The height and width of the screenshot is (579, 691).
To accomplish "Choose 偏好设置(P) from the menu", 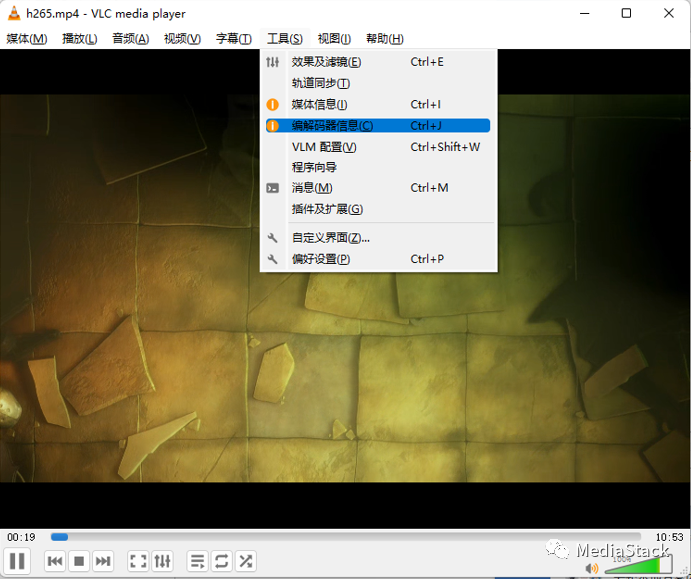I will (321, 259).
